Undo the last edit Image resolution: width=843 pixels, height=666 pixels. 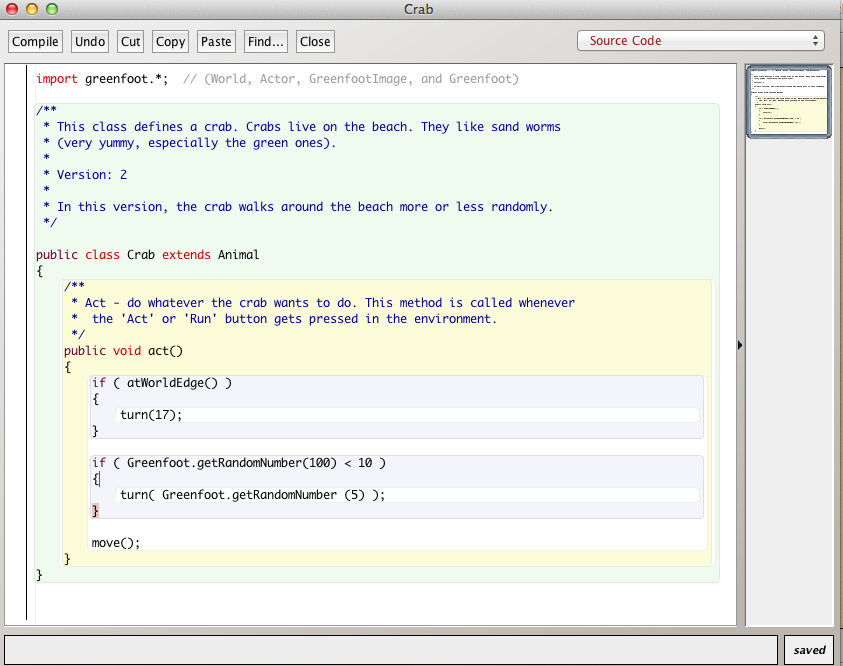click(90, 41)
